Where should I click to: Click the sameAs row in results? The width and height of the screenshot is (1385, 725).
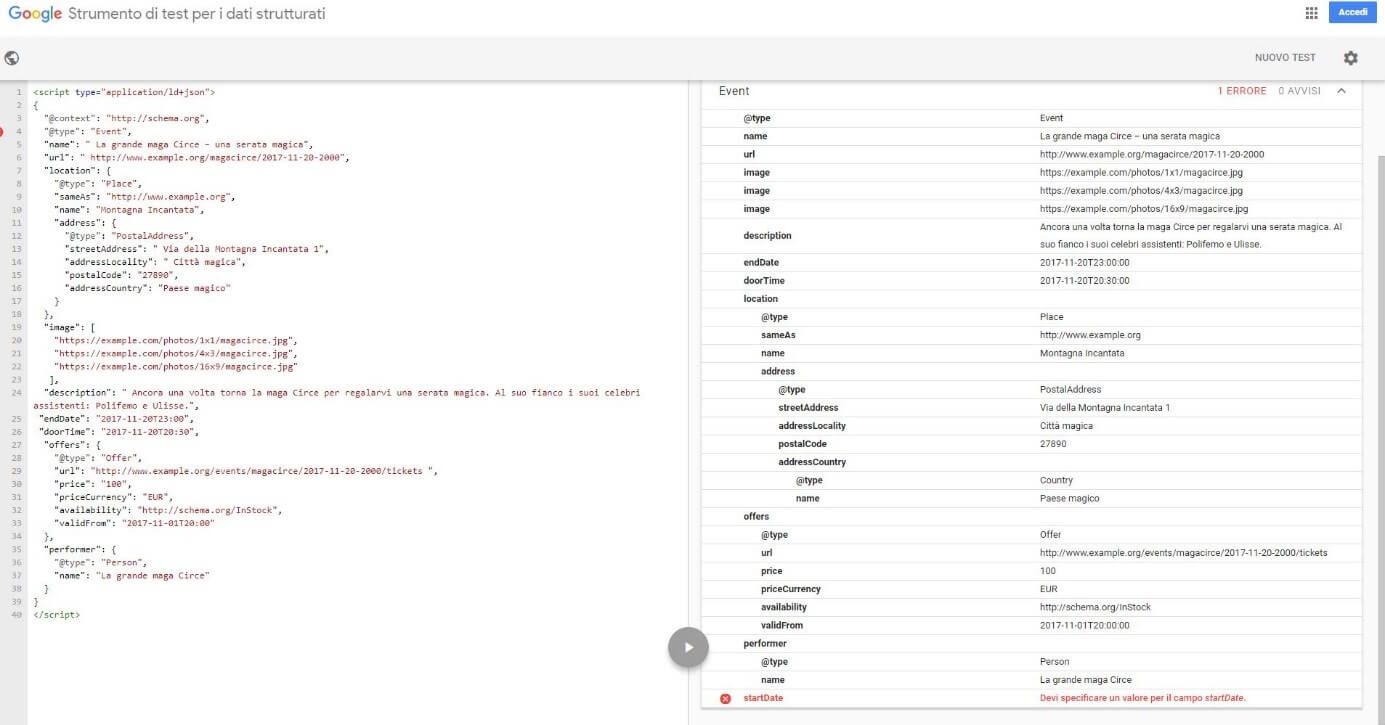[x=1031, y=335]
